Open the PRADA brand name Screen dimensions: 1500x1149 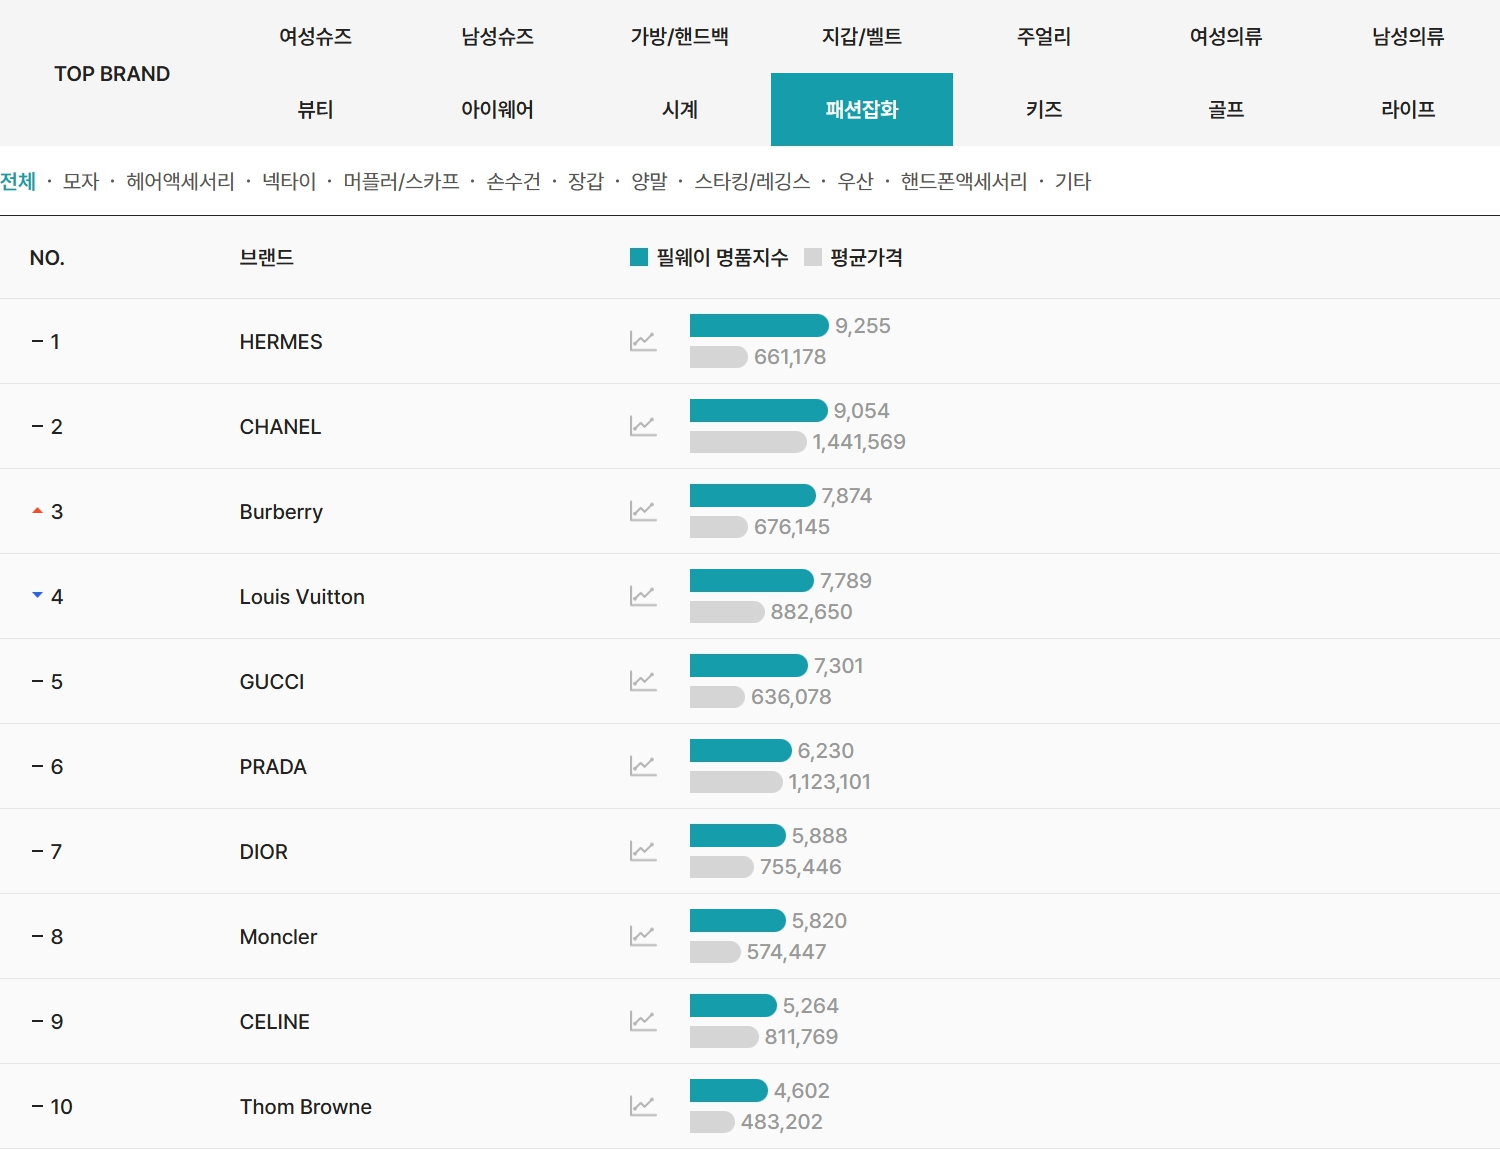(273, 767)
